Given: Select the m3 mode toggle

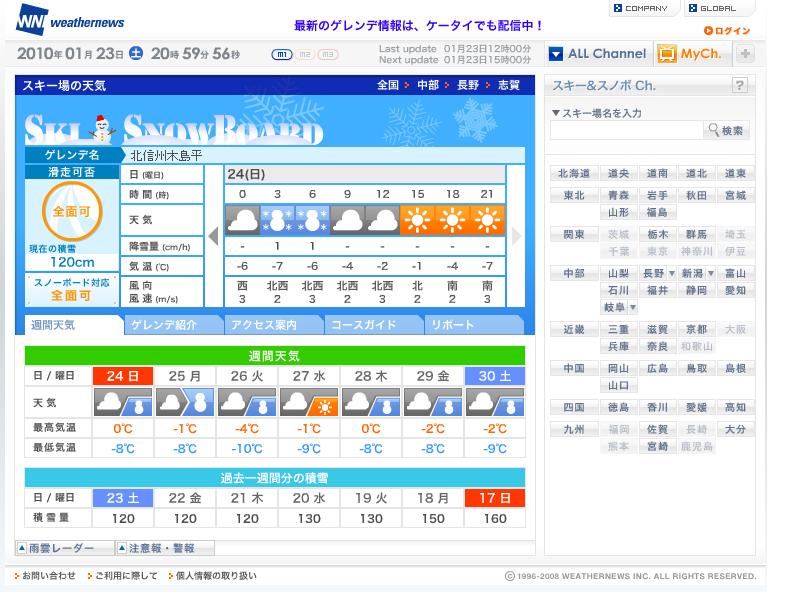Looking at the screenshot, I should (x=328, y=55).
